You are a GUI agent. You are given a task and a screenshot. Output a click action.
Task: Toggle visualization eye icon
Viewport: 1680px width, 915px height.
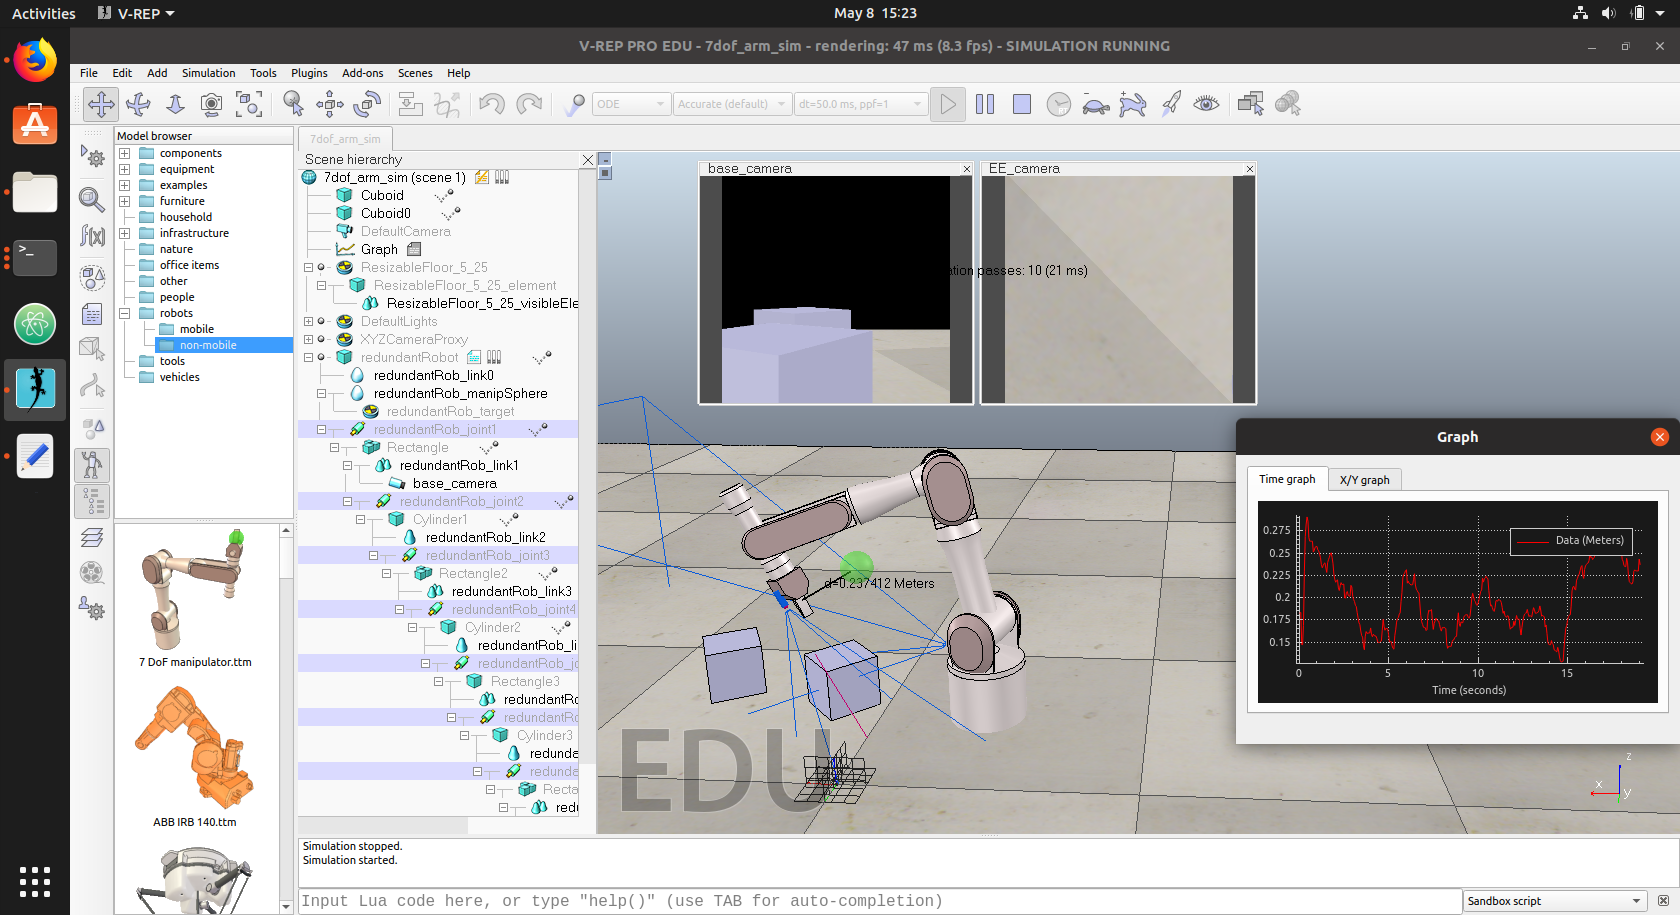click(1207, 104)
